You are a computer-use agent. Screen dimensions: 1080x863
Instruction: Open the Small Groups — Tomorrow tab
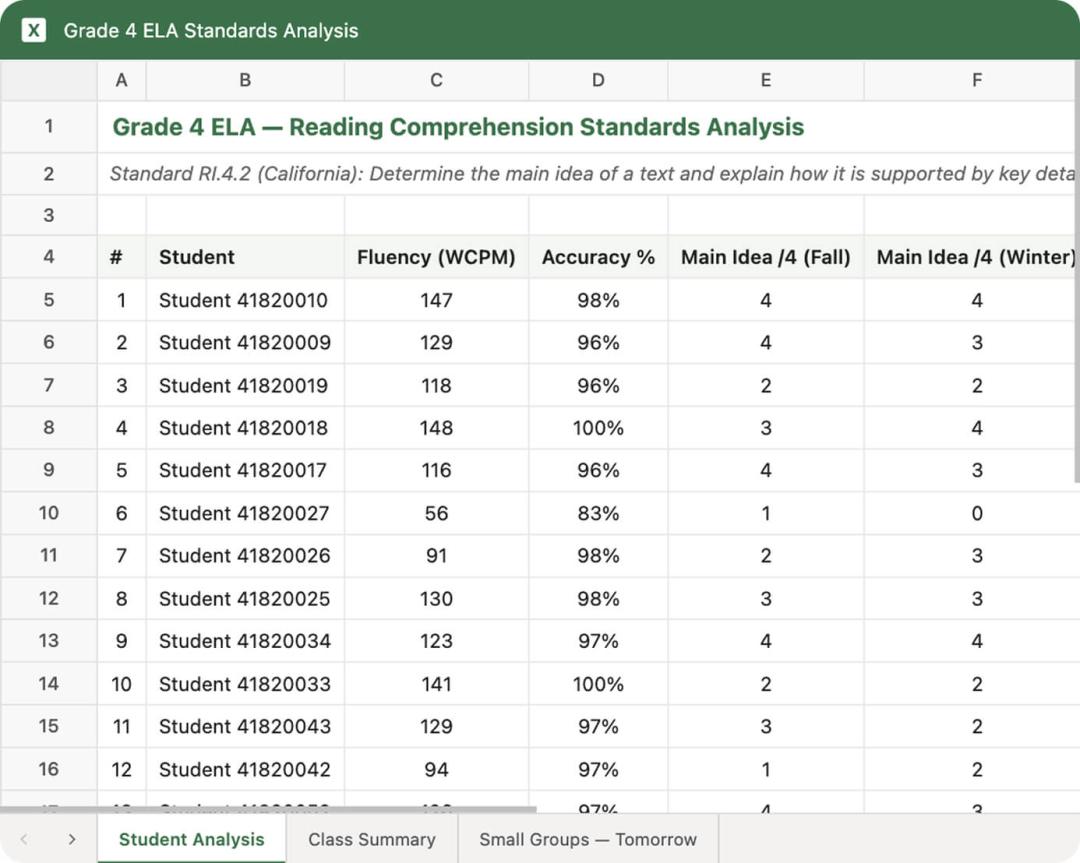588,839
